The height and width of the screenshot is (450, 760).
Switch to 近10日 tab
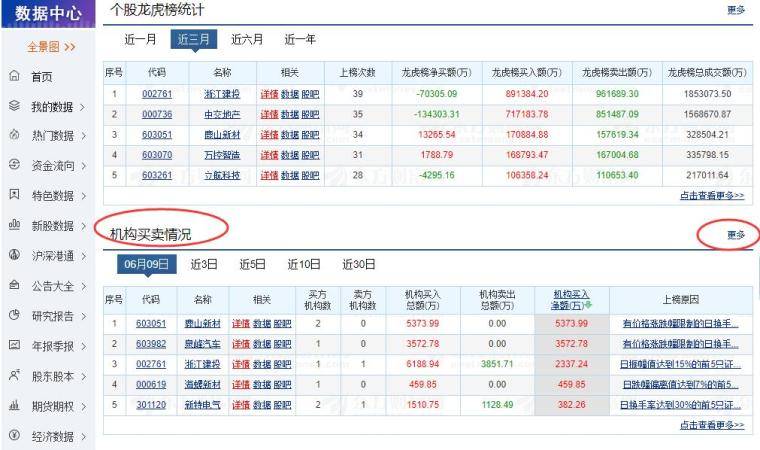(x=304, y=264)
